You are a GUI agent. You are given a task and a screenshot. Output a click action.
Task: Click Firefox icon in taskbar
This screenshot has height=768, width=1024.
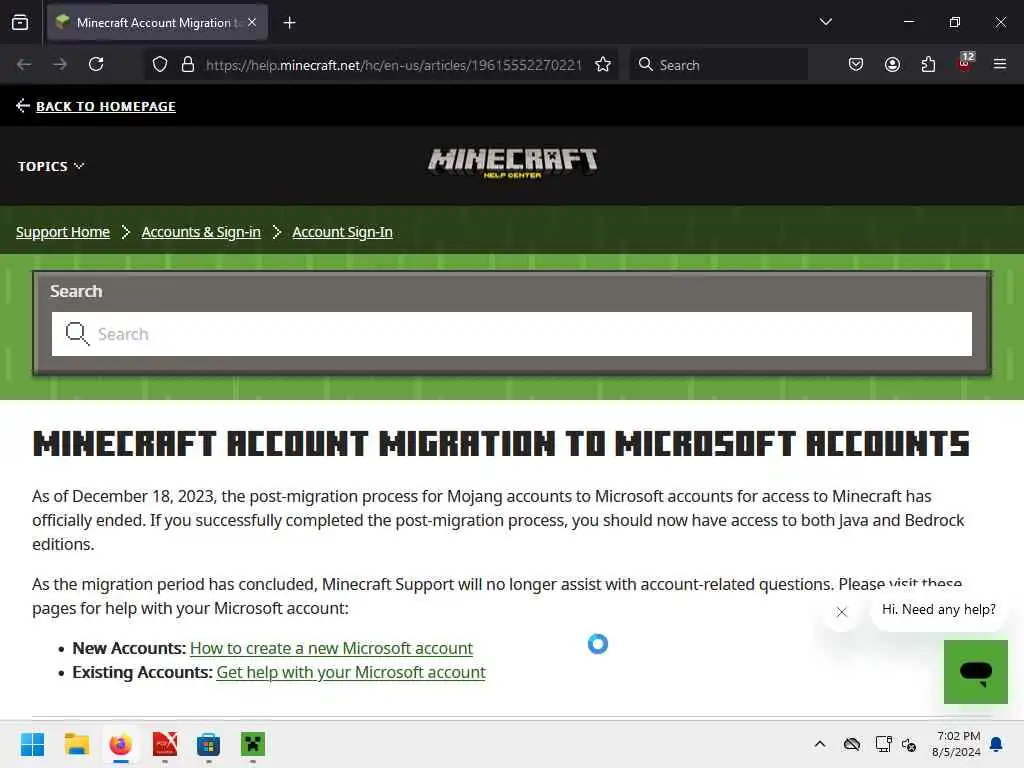pos(120,744)
